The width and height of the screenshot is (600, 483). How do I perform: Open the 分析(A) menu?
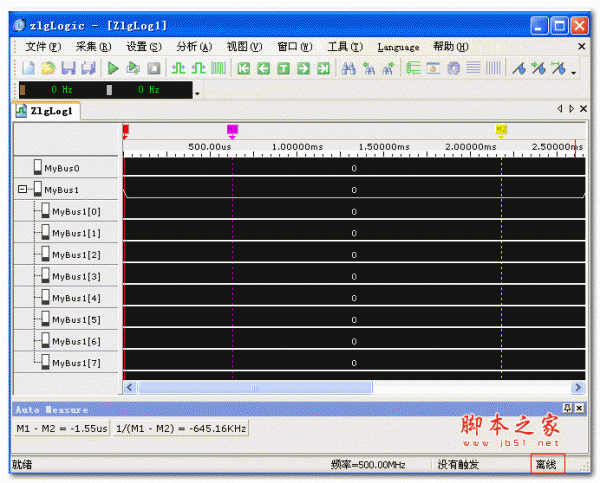click(194, 47)
